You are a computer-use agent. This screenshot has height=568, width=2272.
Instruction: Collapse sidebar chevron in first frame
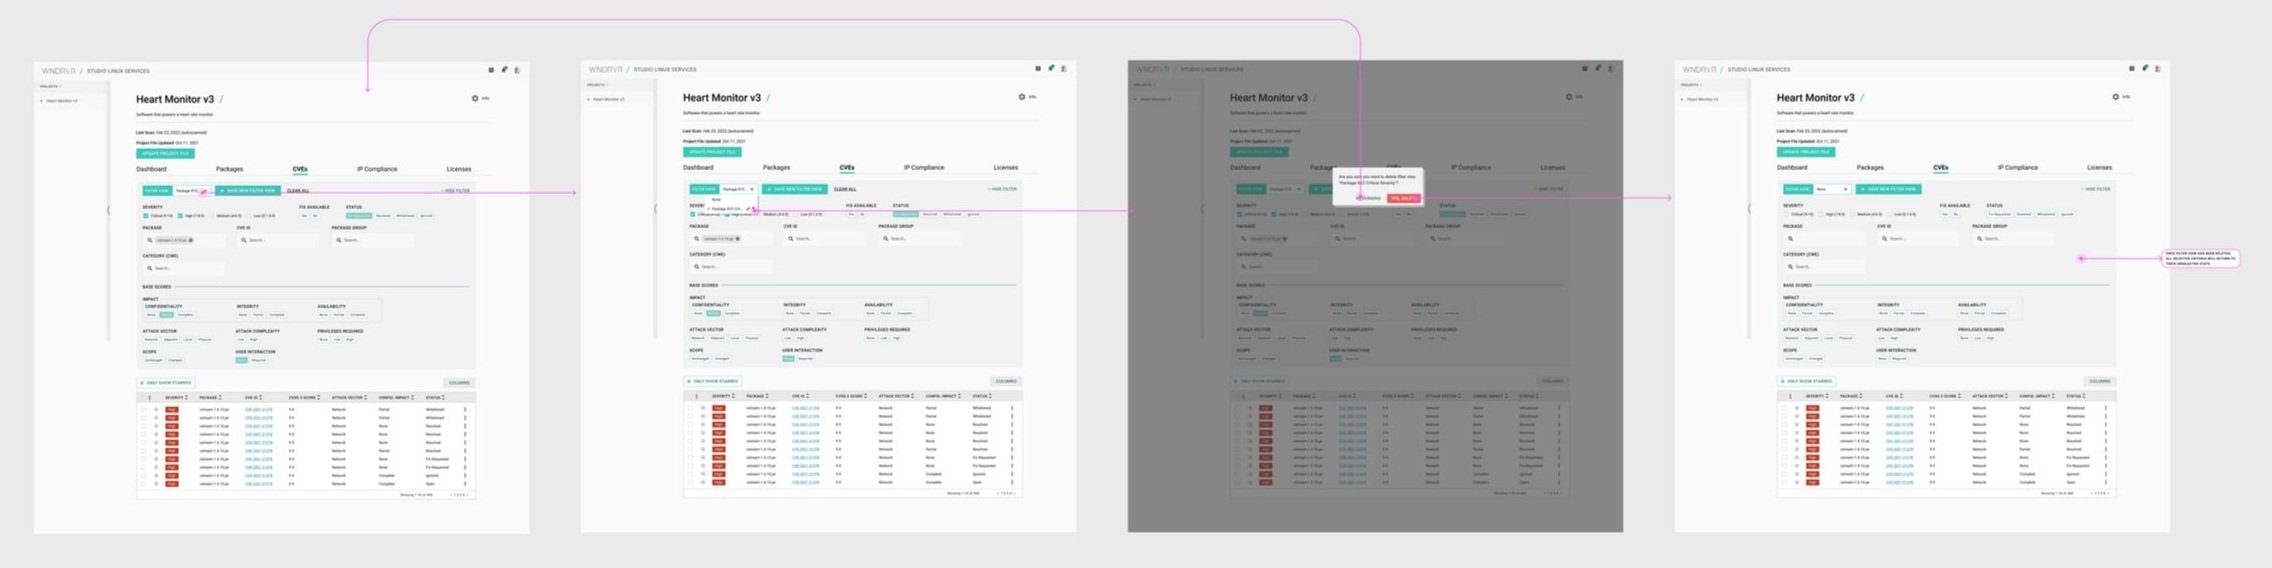[x=108, y=210]
